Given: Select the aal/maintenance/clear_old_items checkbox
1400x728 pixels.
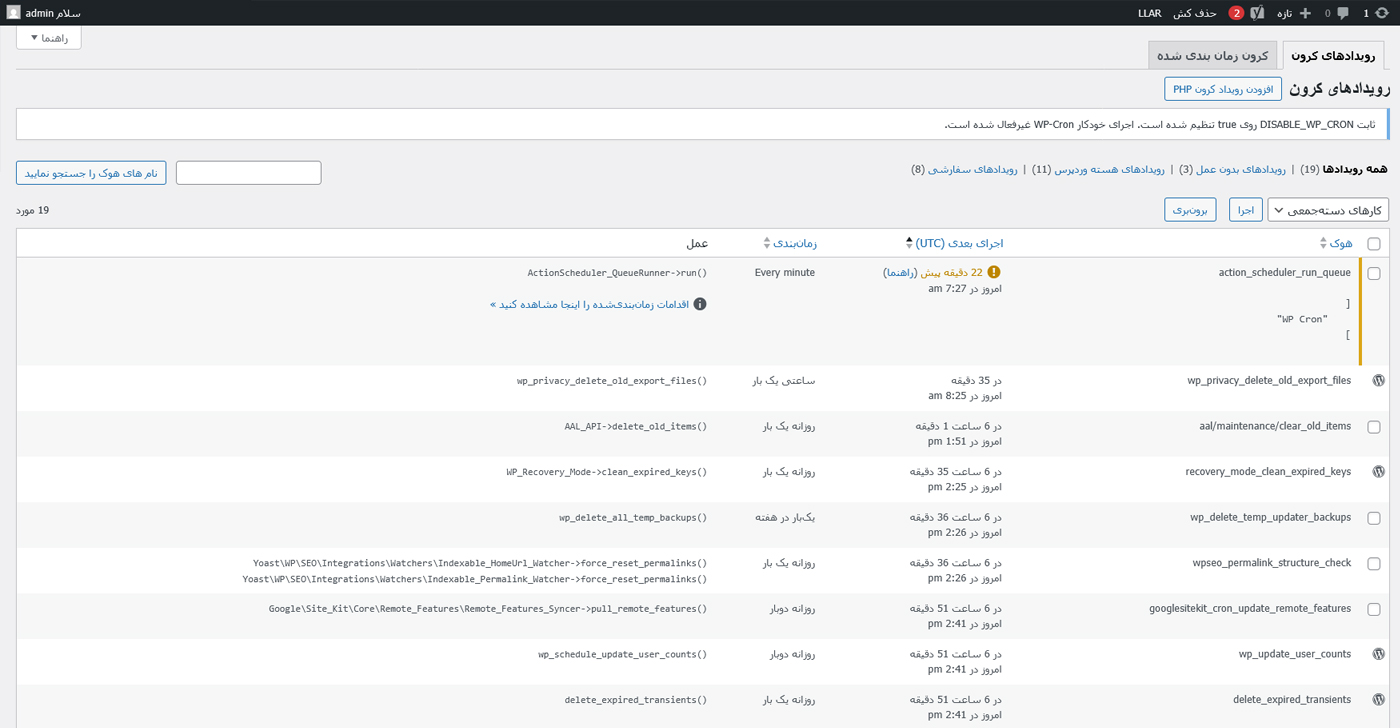Looking at the screenshot, I should tap(1373, 427).
